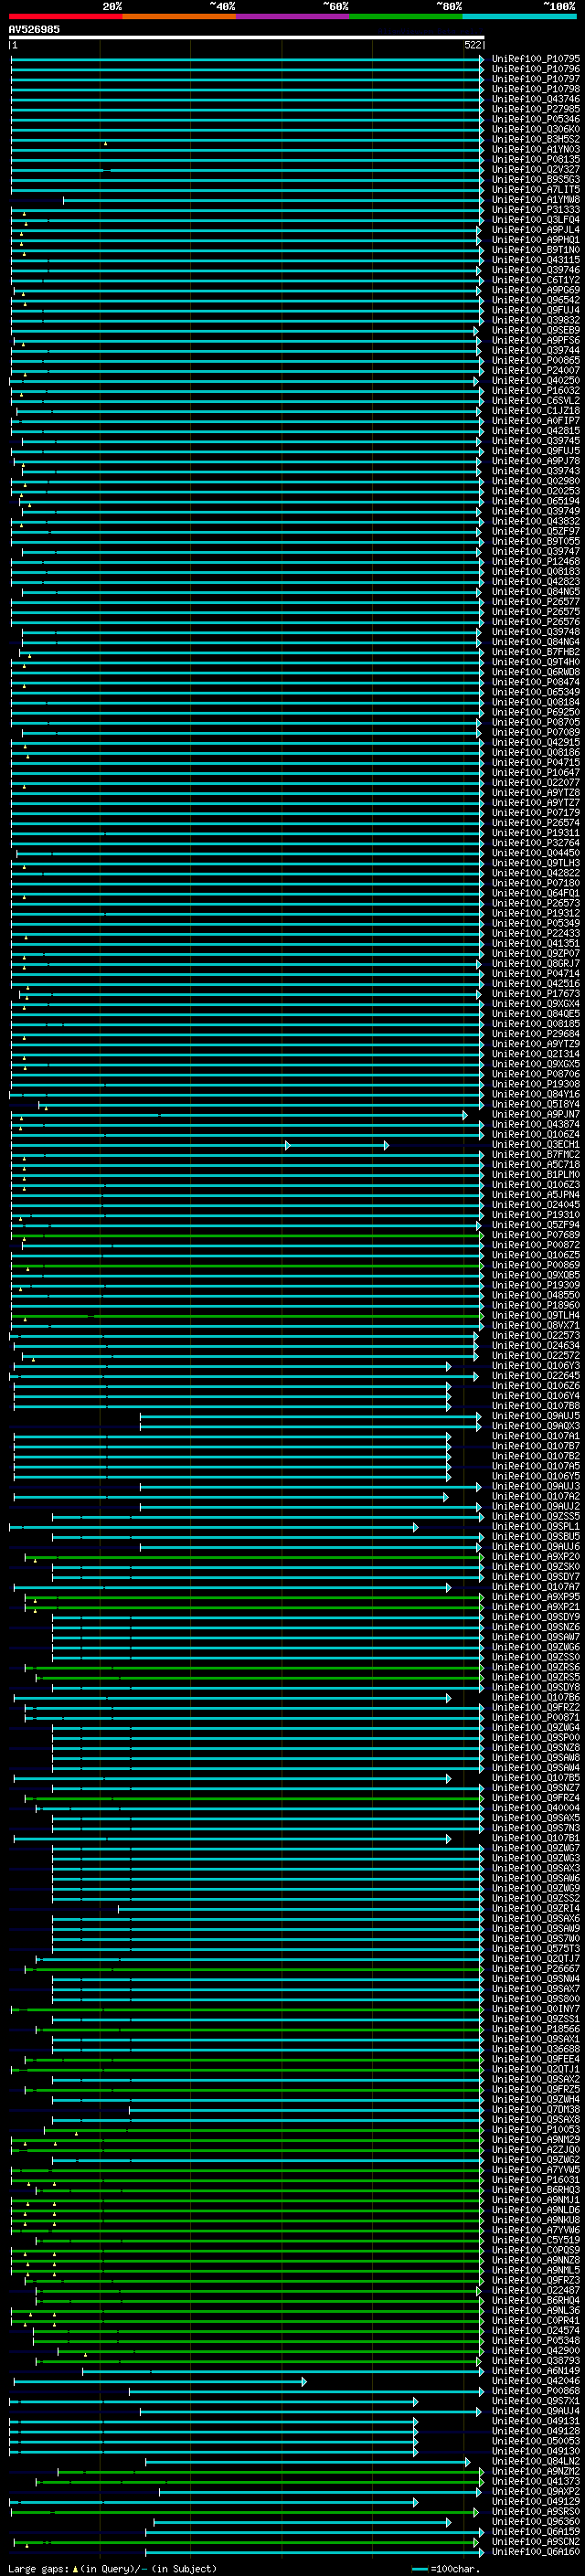Select the UniRef100_P07089 label
The width and height of the screenshot is (585, 2576).
(x=536, y=732)
